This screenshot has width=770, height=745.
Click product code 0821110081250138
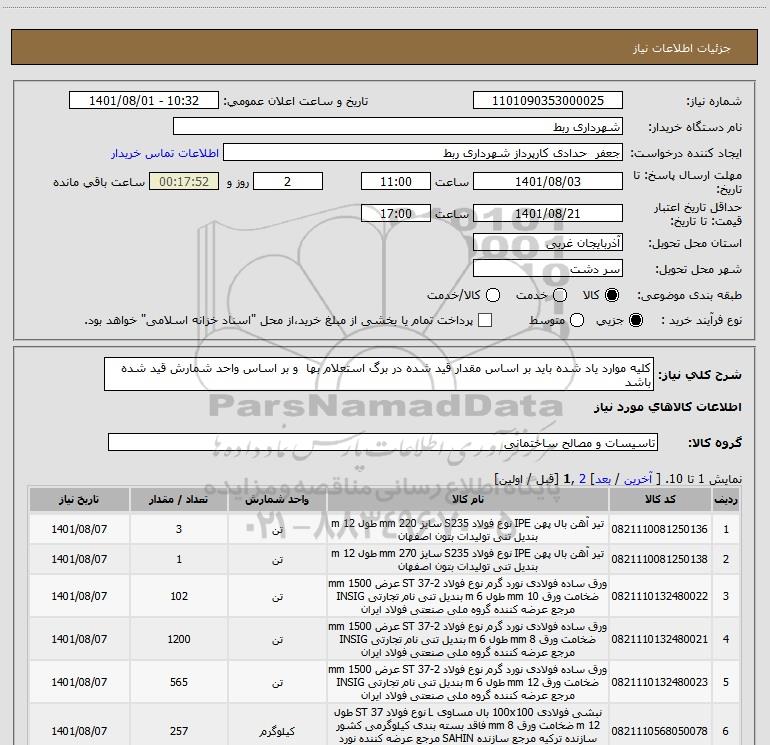coord(660,559)
